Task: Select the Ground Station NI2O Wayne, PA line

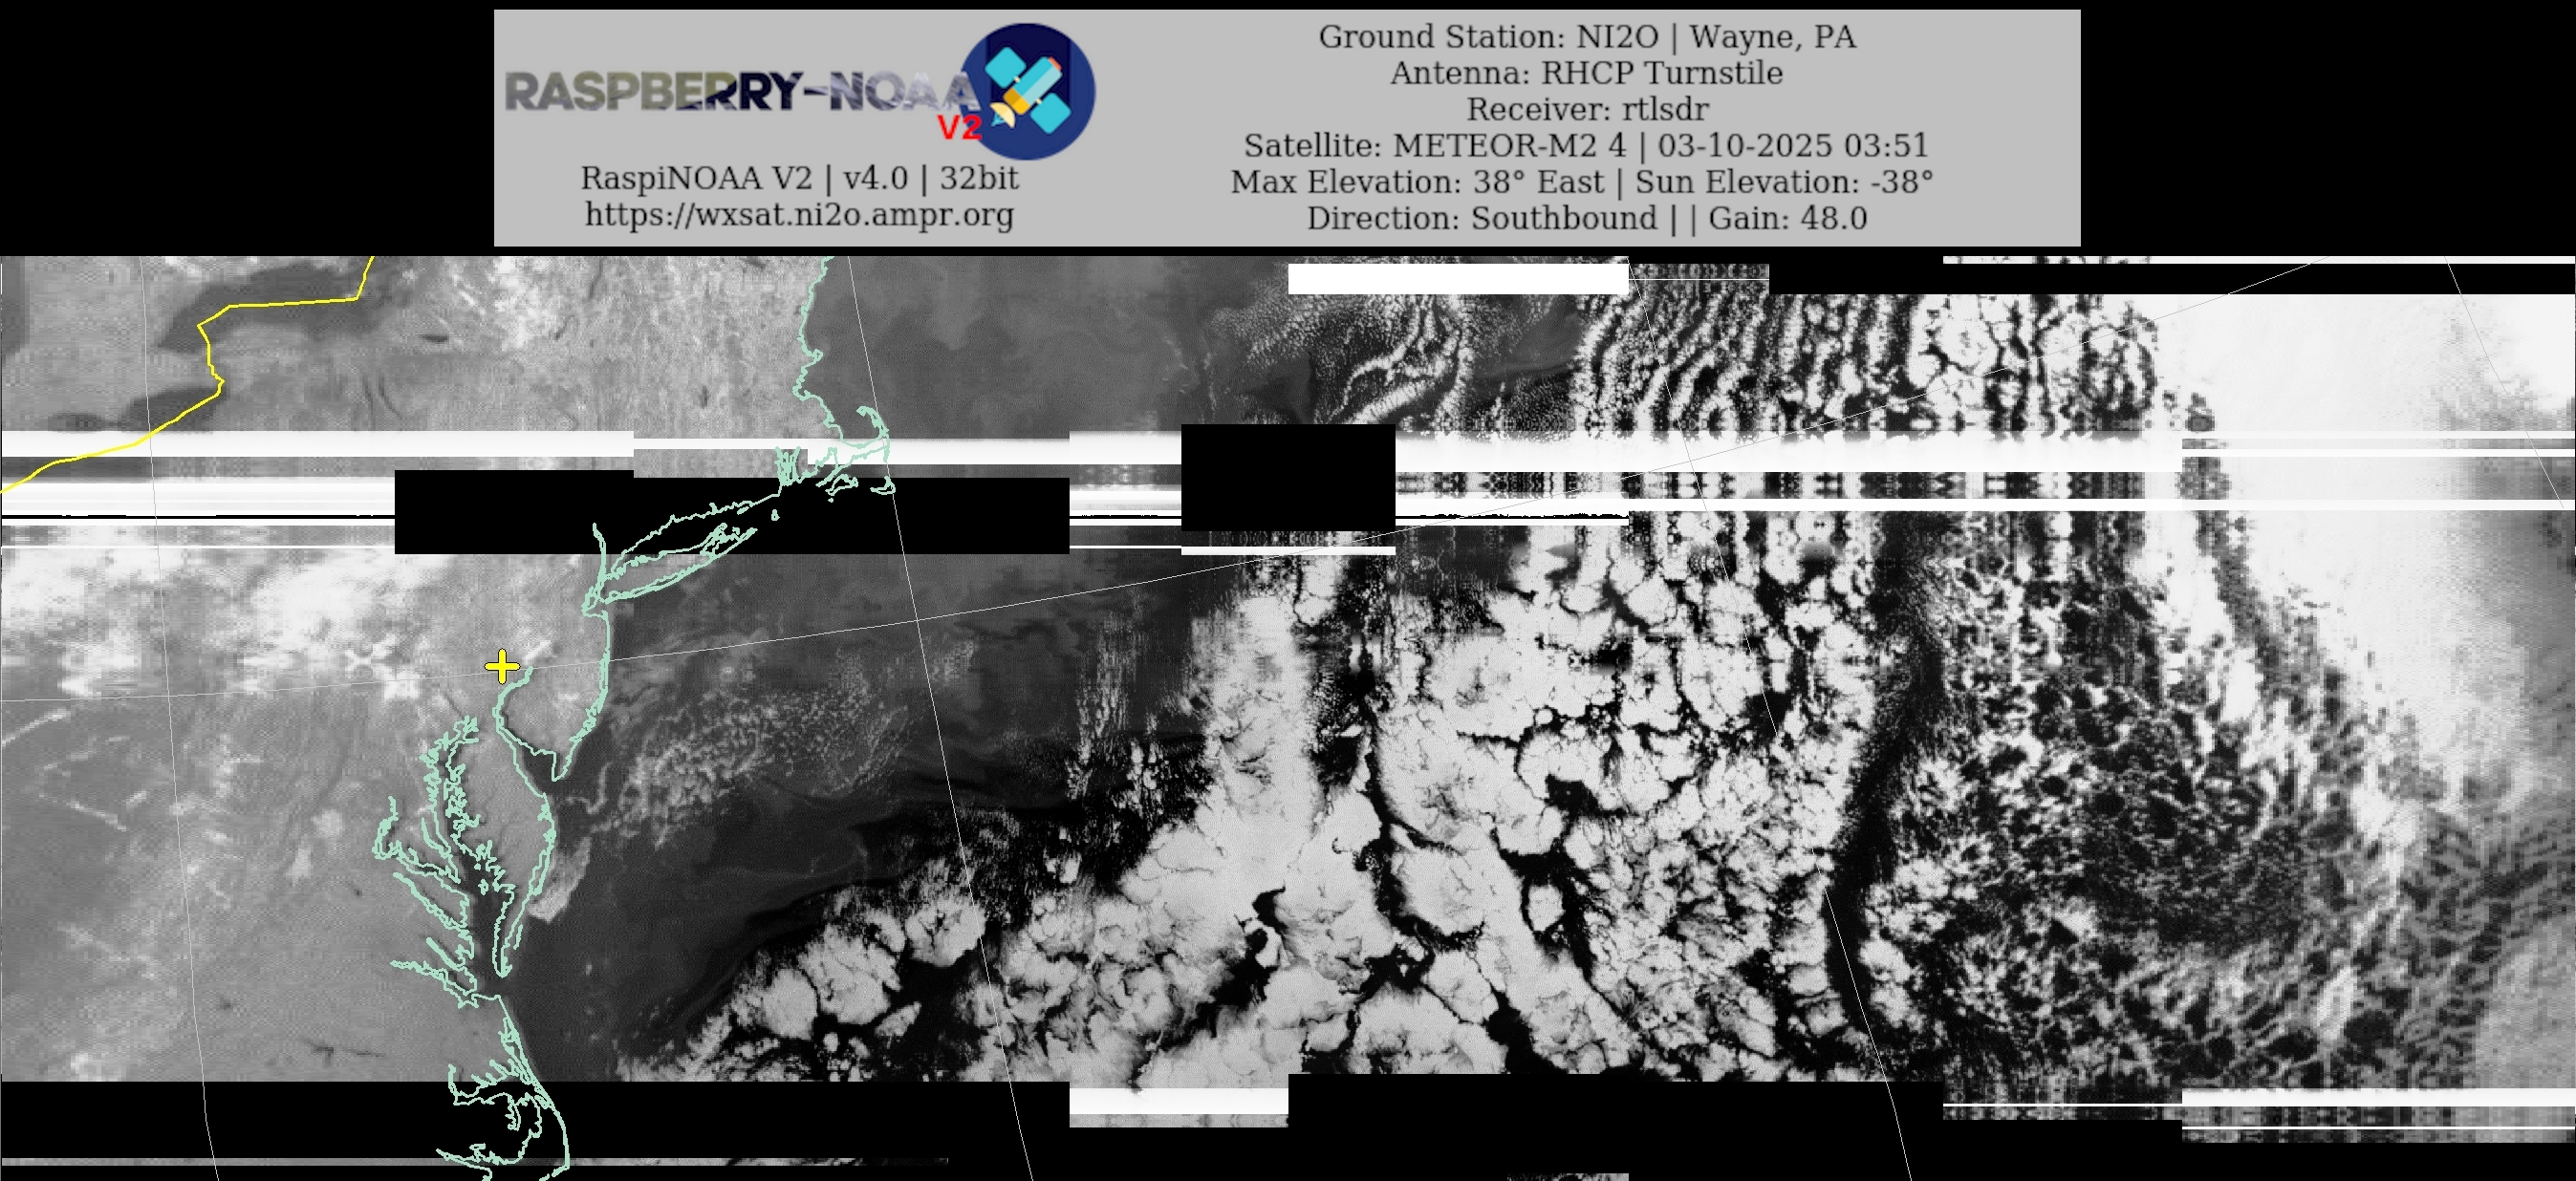Action: coord(1586,37)
